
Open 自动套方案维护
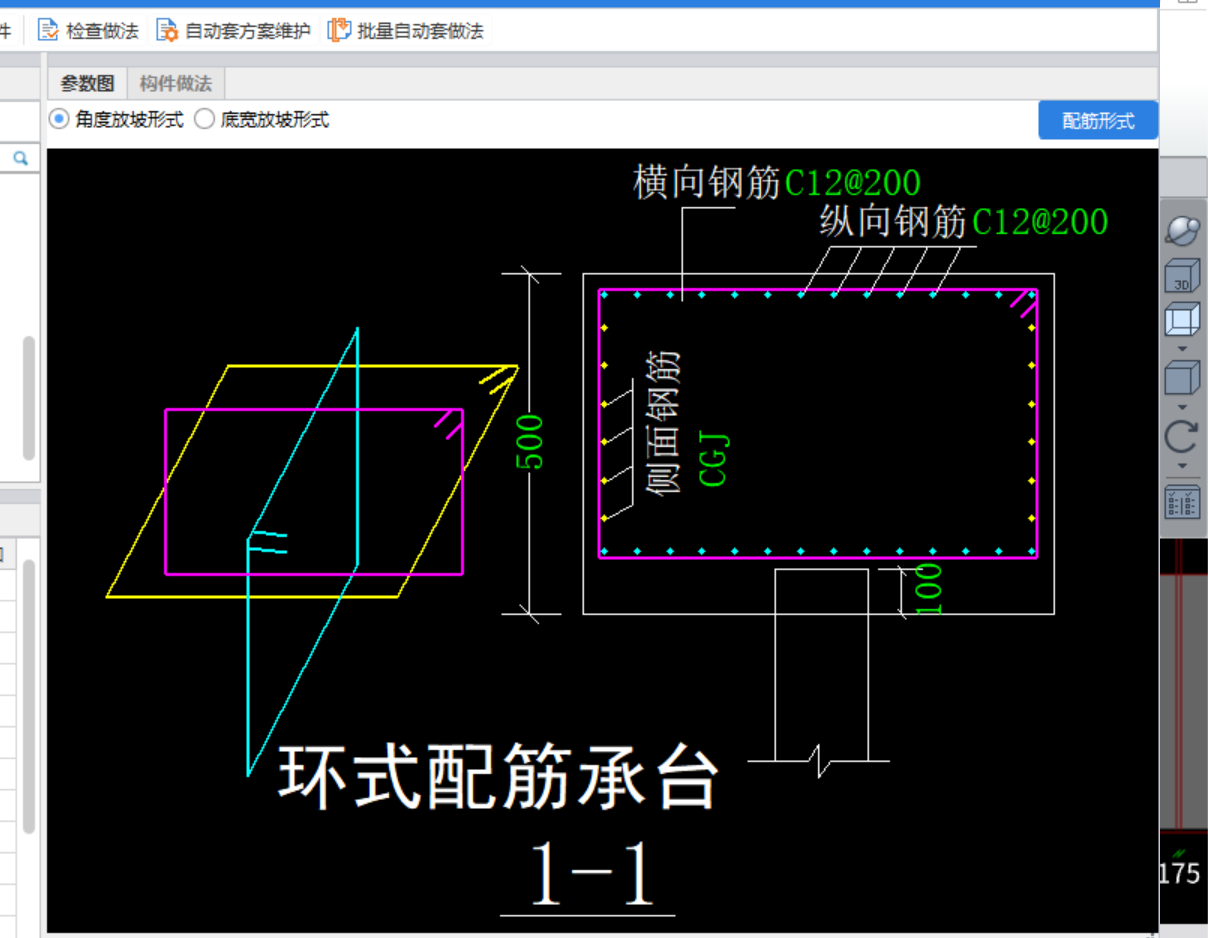pos(234,30)
